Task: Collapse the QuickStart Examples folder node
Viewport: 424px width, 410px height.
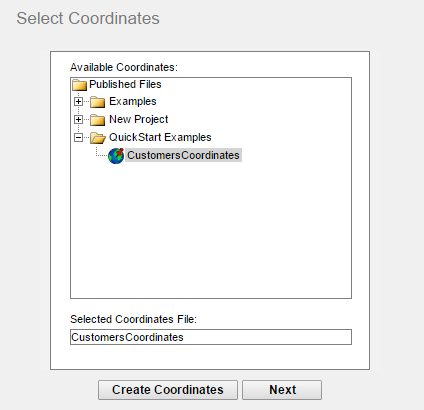Action: point(78,137)
